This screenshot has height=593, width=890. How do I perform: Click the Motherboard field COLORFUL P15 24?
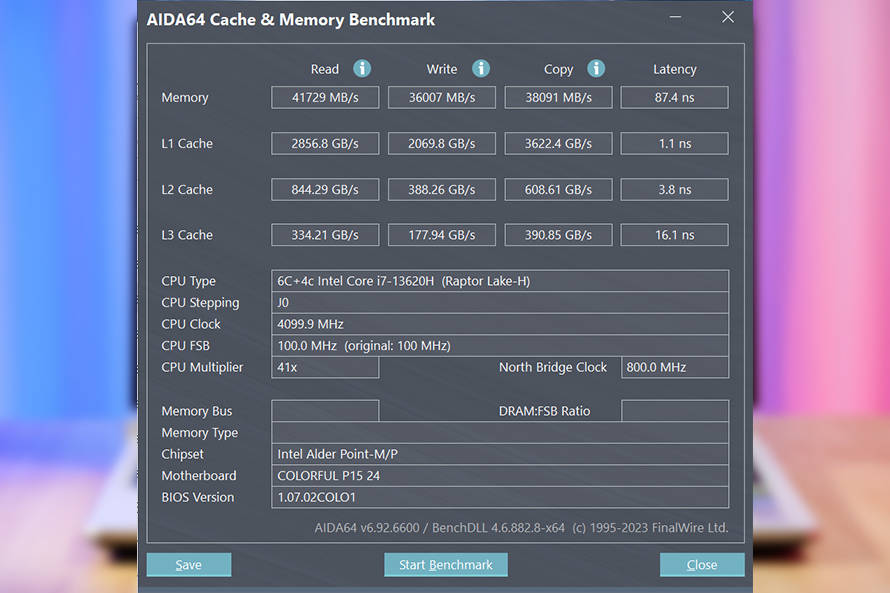(499, 476)
